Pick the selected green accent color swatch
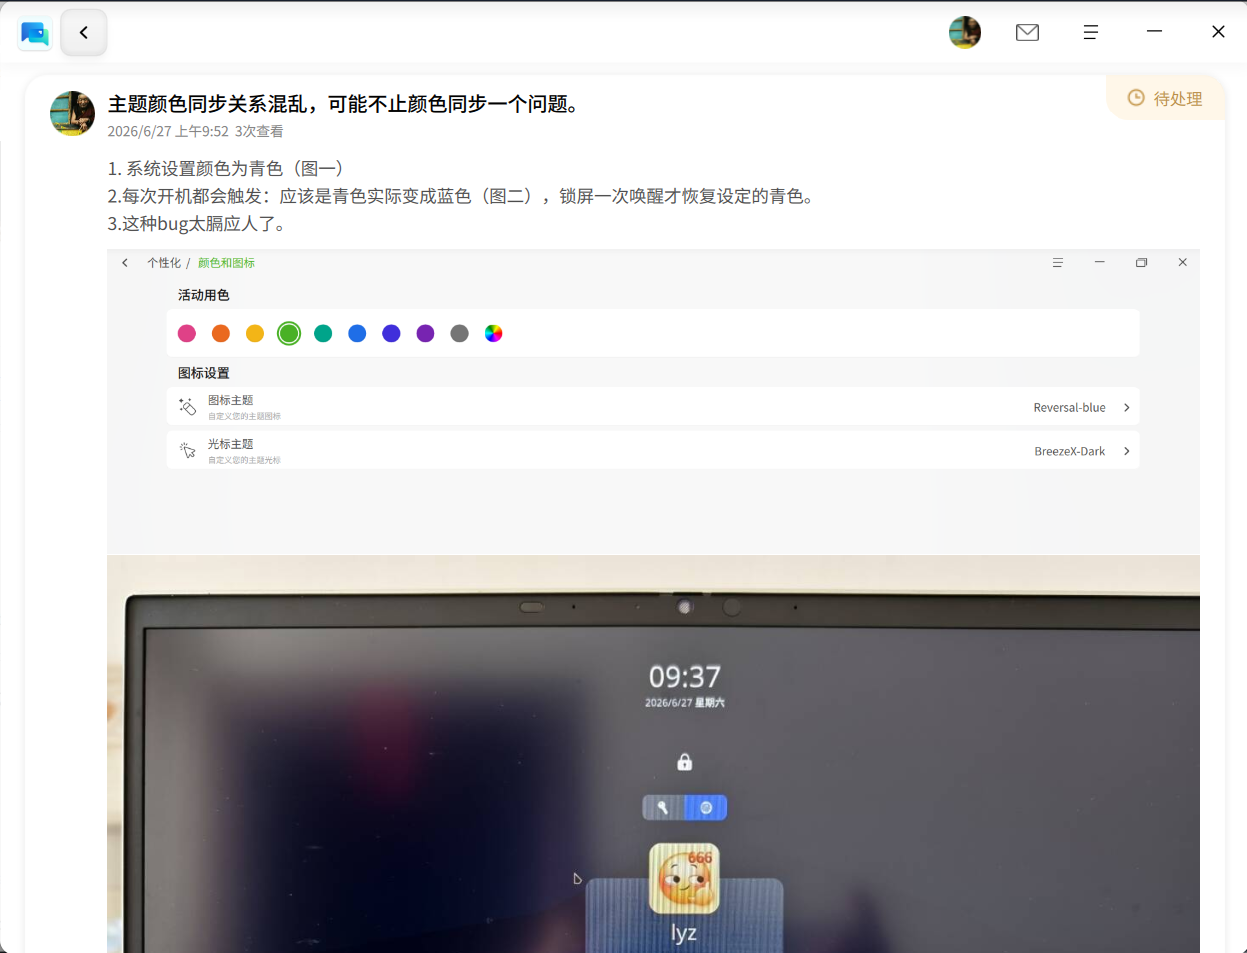Screen dimensions: 1247x953 289,334
